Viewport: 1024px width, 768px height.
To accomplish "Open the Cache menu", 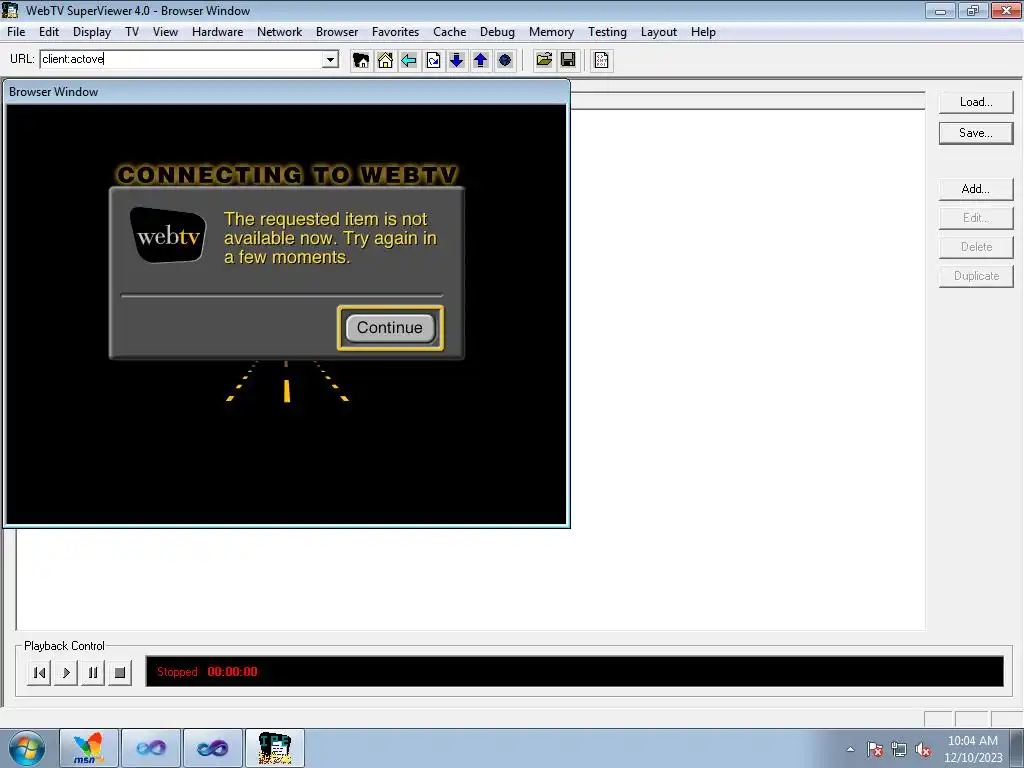I will 450,32.
